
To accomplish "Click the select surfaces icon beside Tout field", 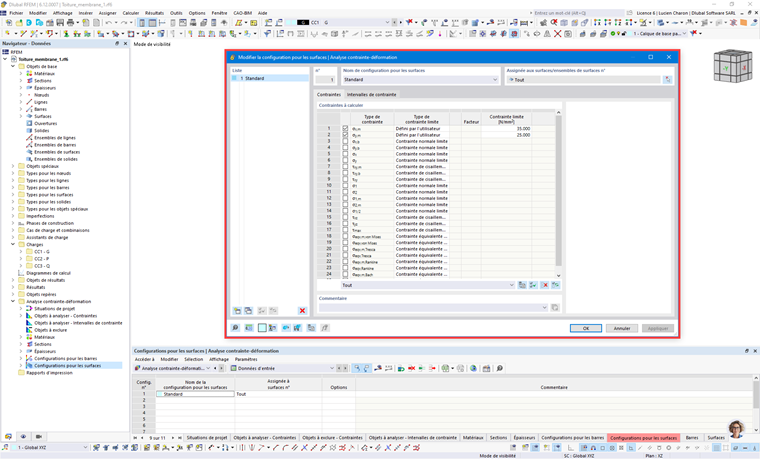I will pyautogui.click(x=668, y=79).
